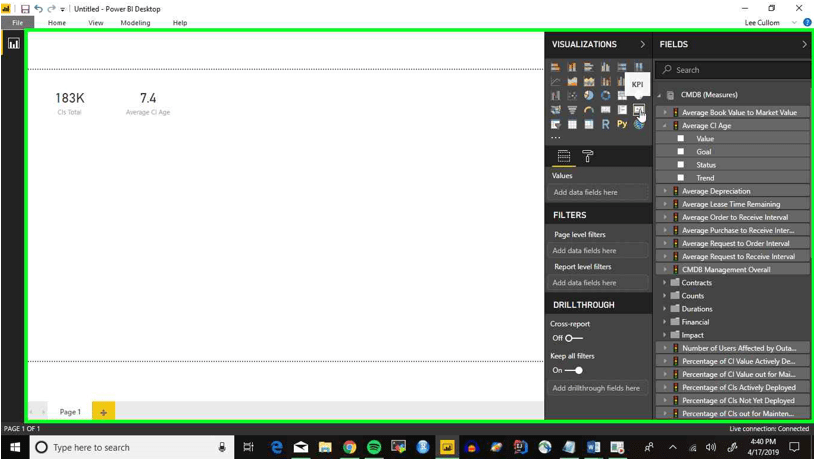The width and height of the screenshot is (816, 460).
Task: Select the 100% stacked bar chart visual
Action: click(x=622, y=67)
